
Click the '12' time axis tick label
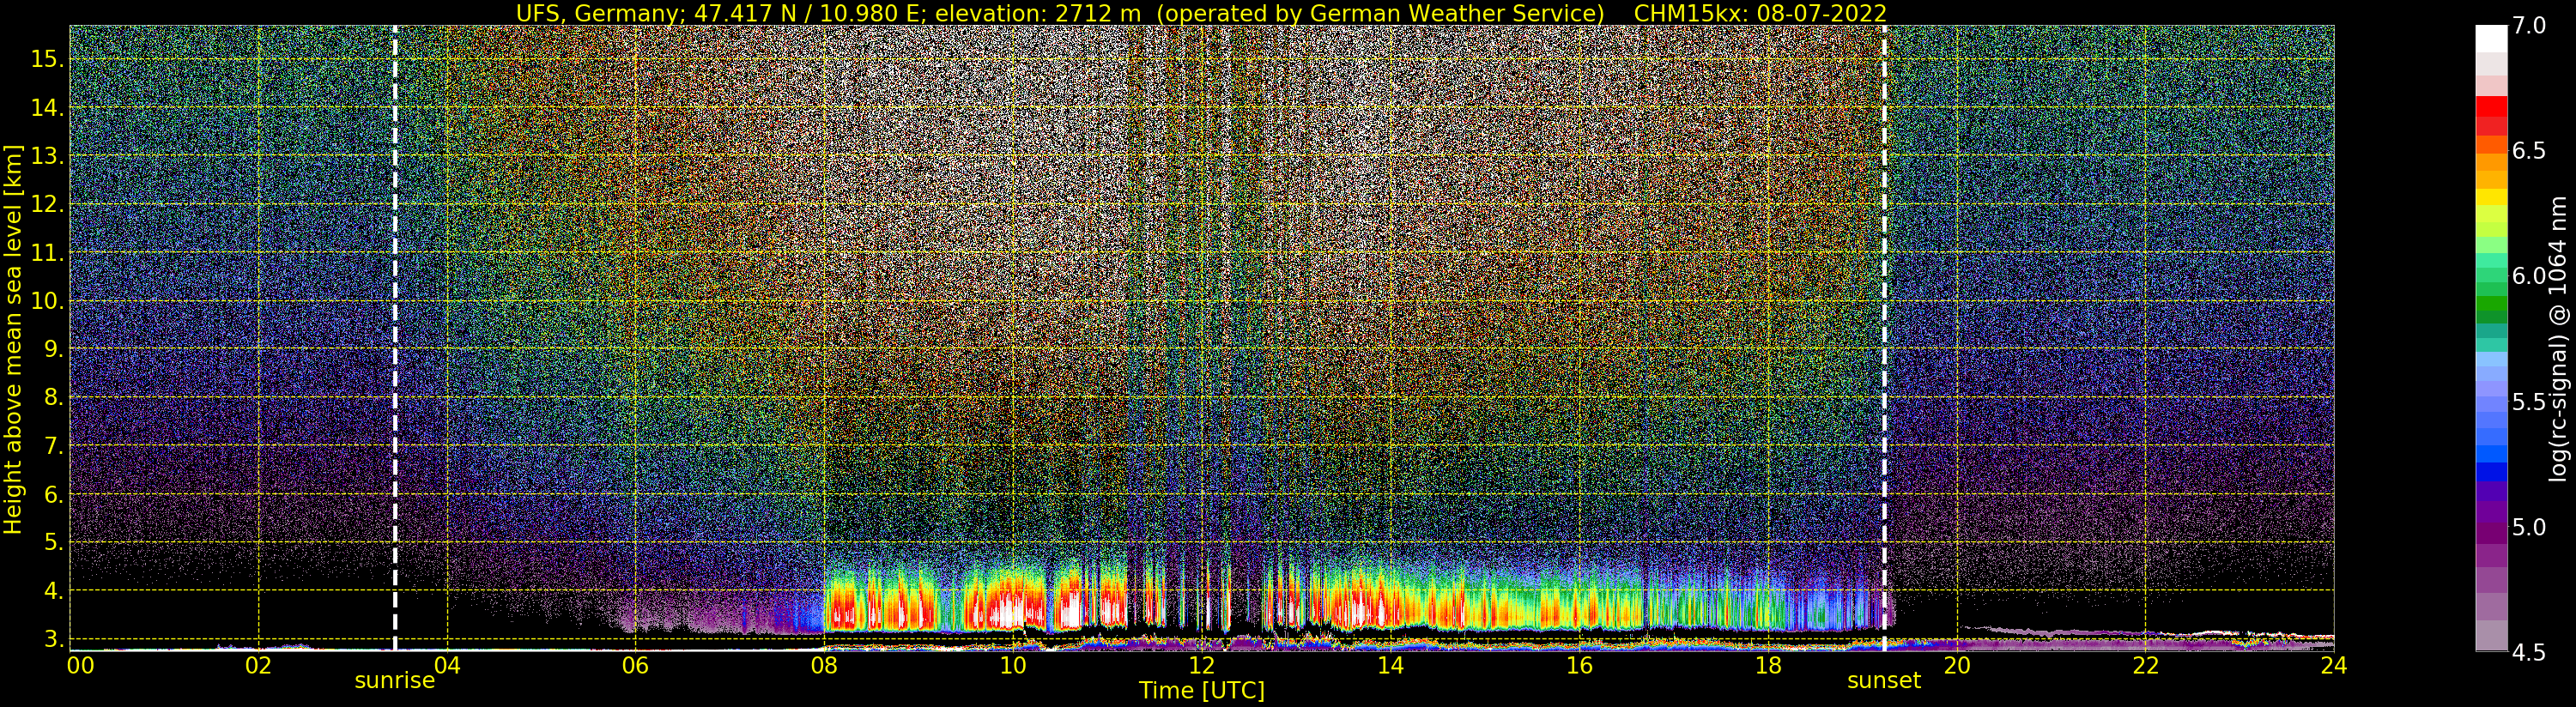[1202, 665]
